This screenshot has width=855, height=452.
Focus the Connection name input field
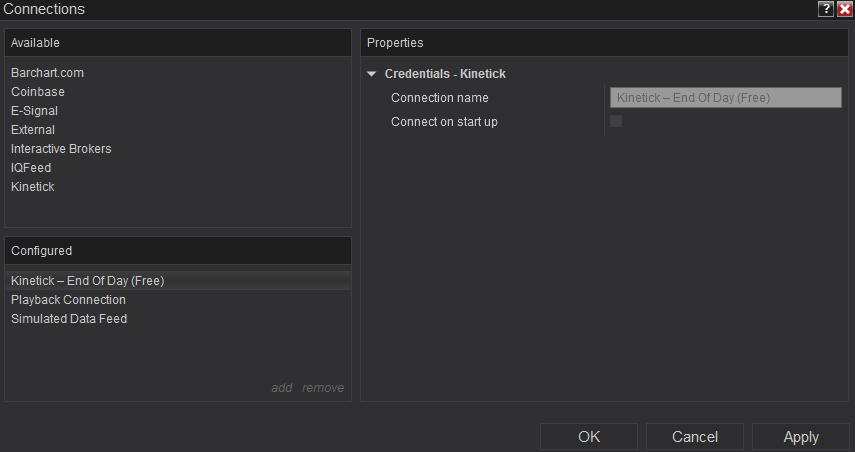(726, 98)
